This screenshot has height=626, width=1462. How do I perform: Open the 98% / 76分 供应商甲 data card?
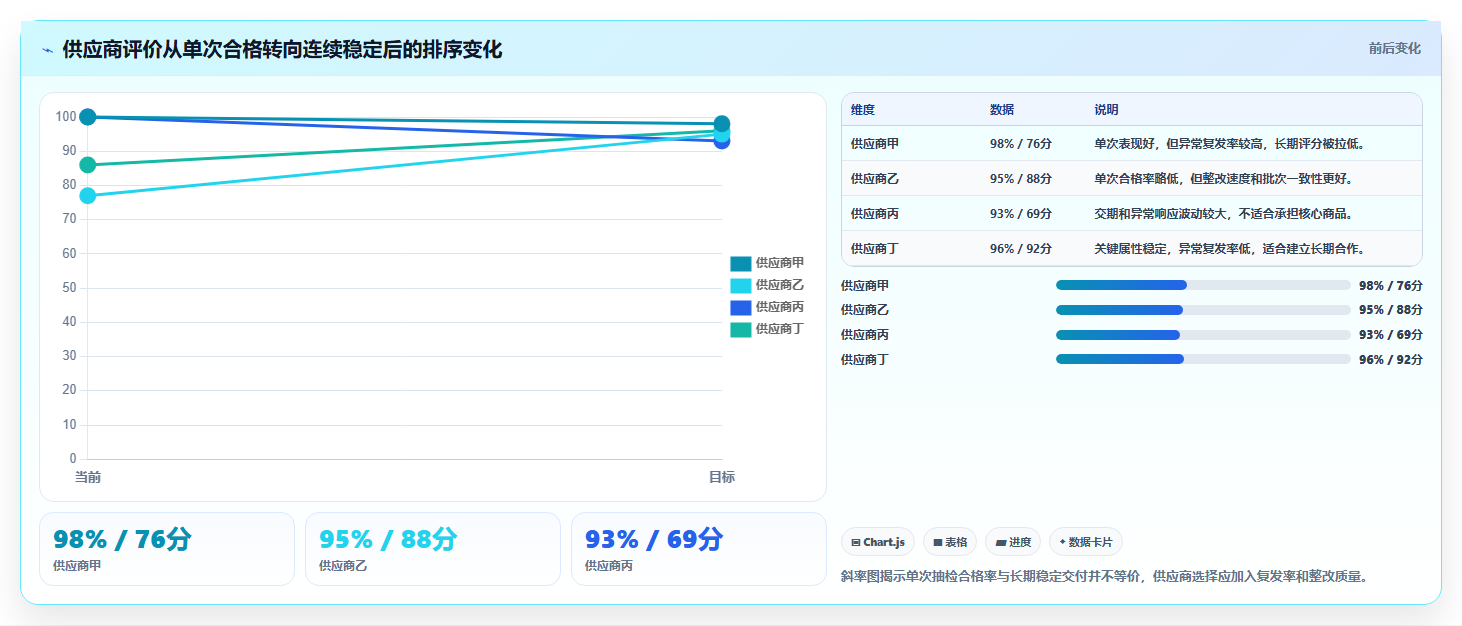point(167,549)
